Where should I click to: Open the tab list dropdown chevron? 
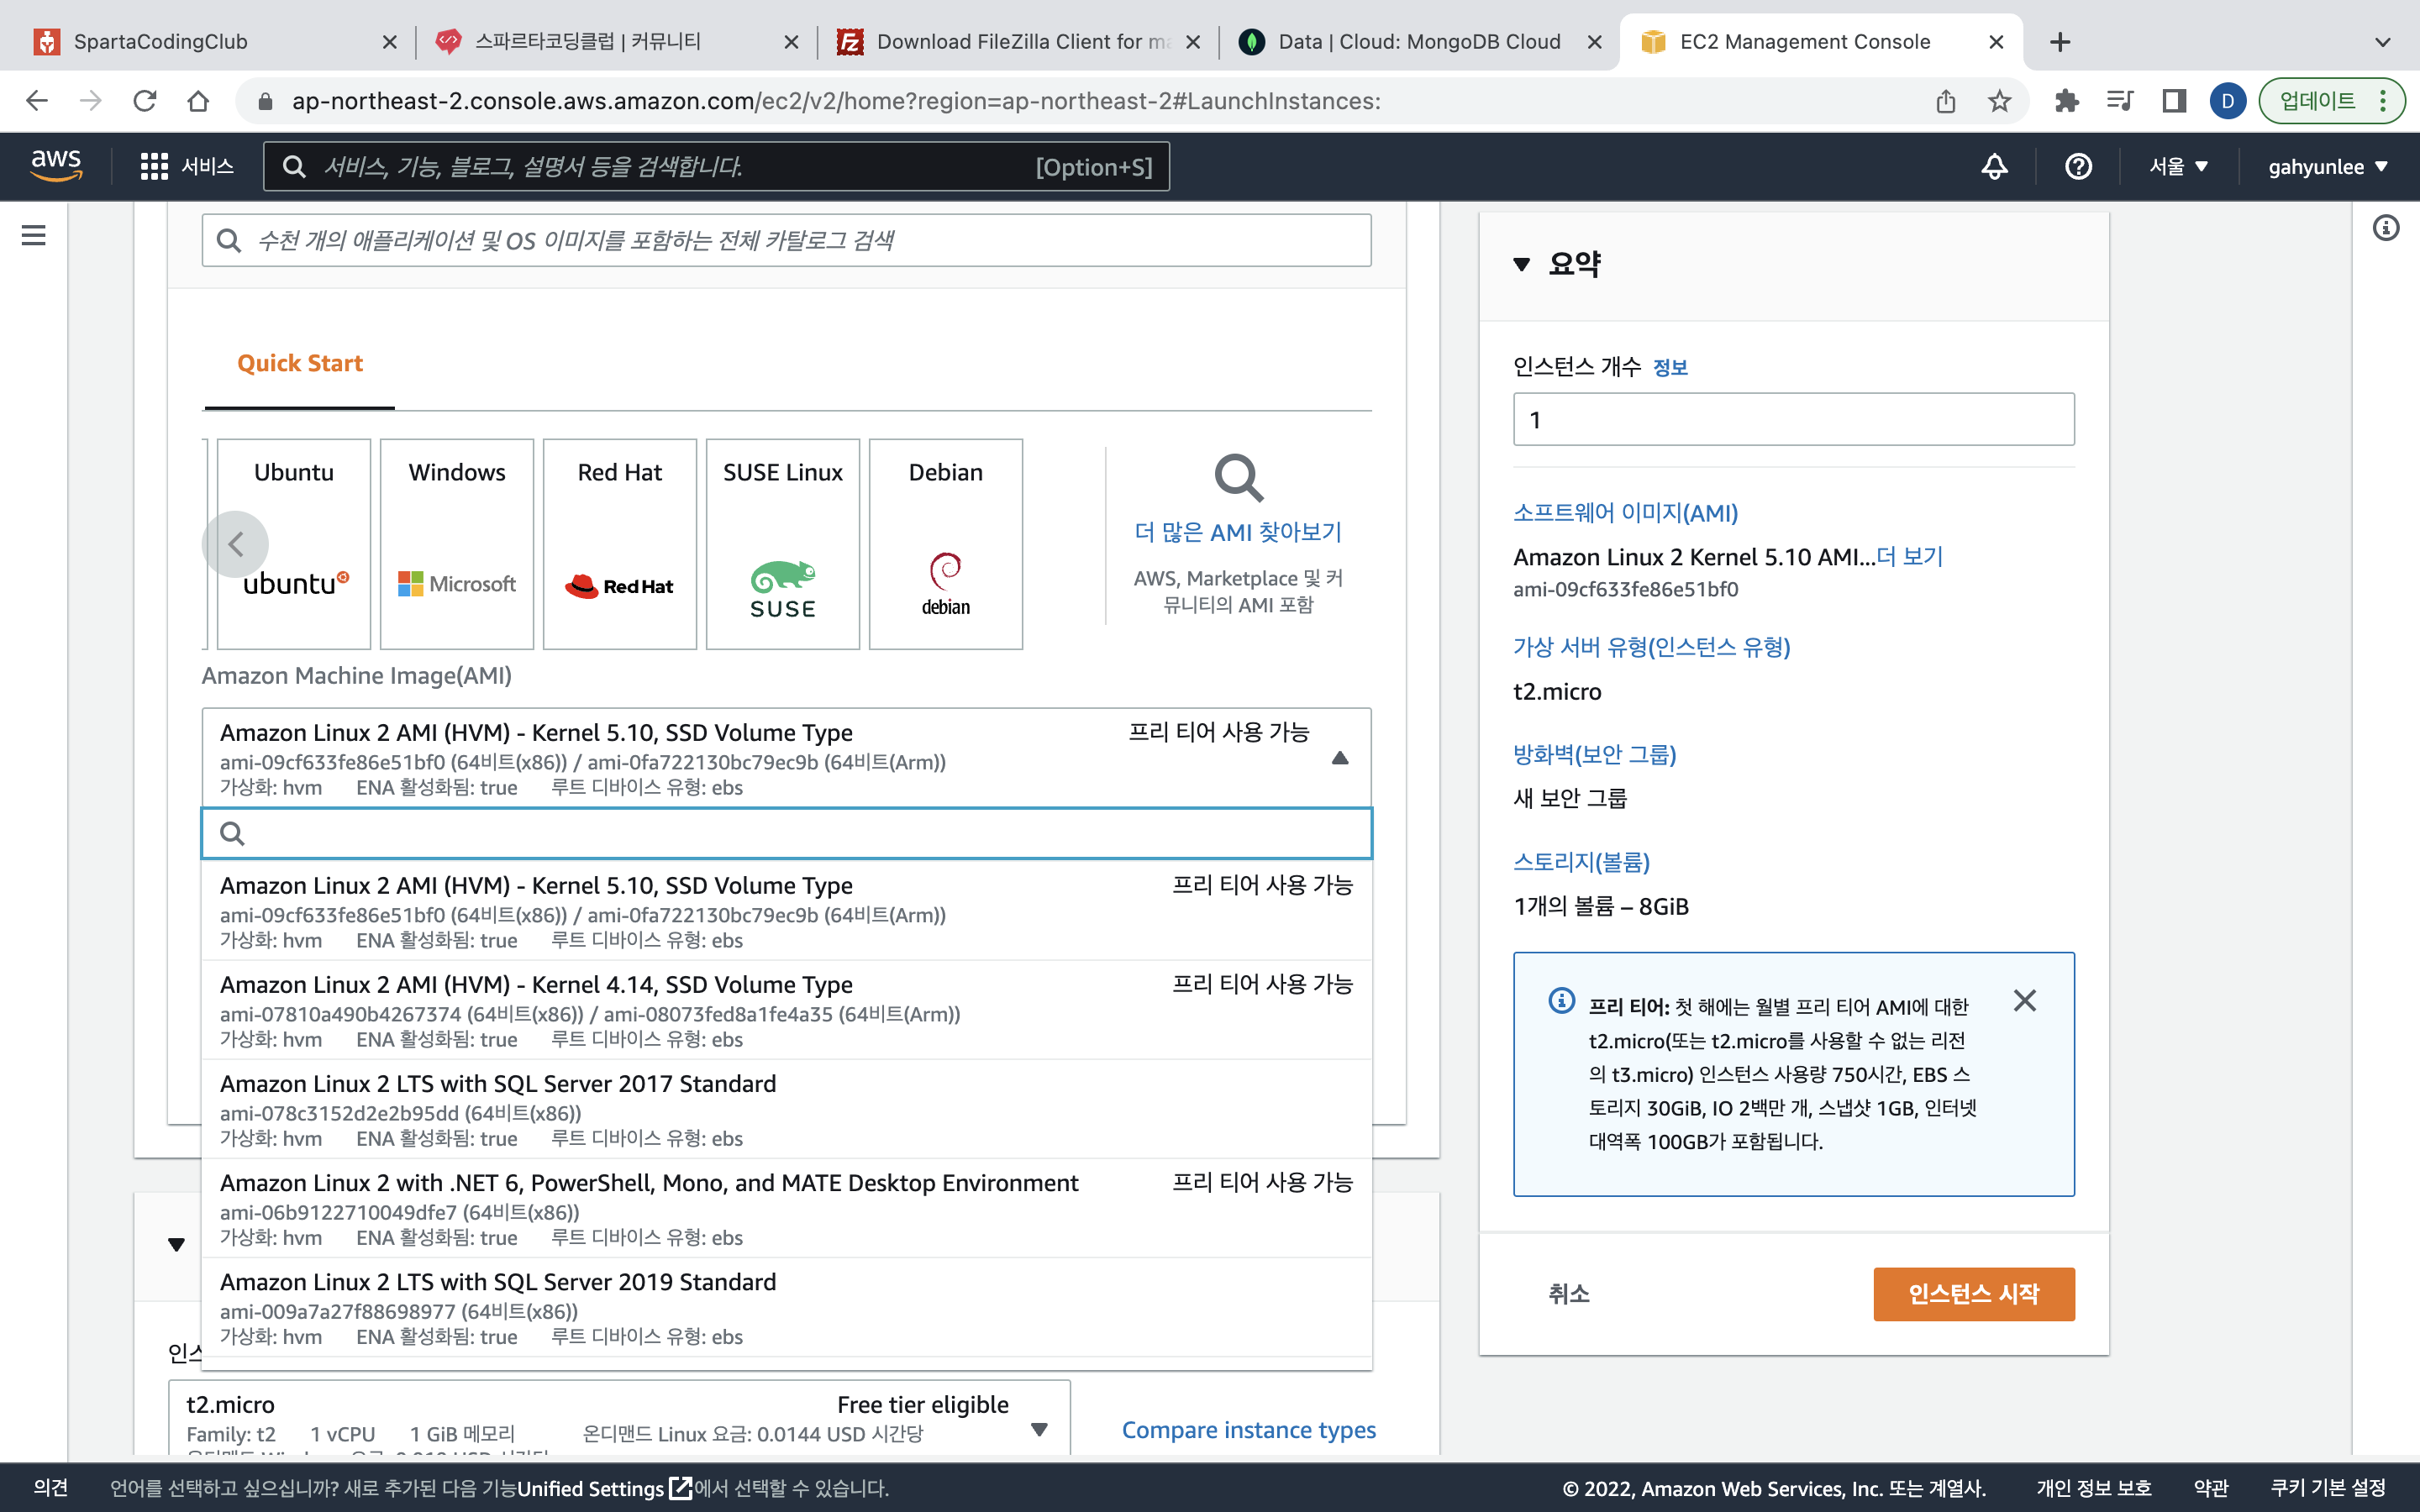coord(2382,42)
